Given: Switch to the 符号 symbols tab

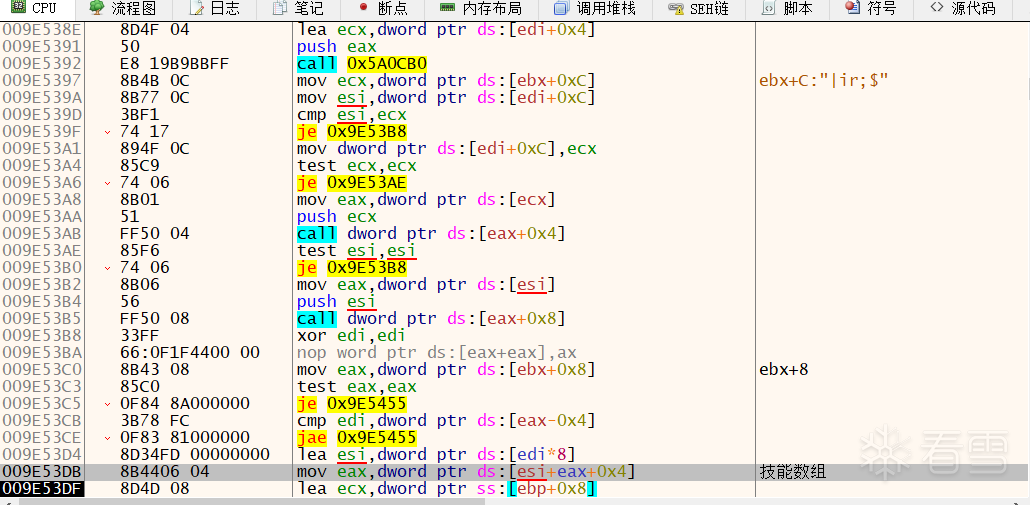Looking at the screenshot, I should coord(871,9).
